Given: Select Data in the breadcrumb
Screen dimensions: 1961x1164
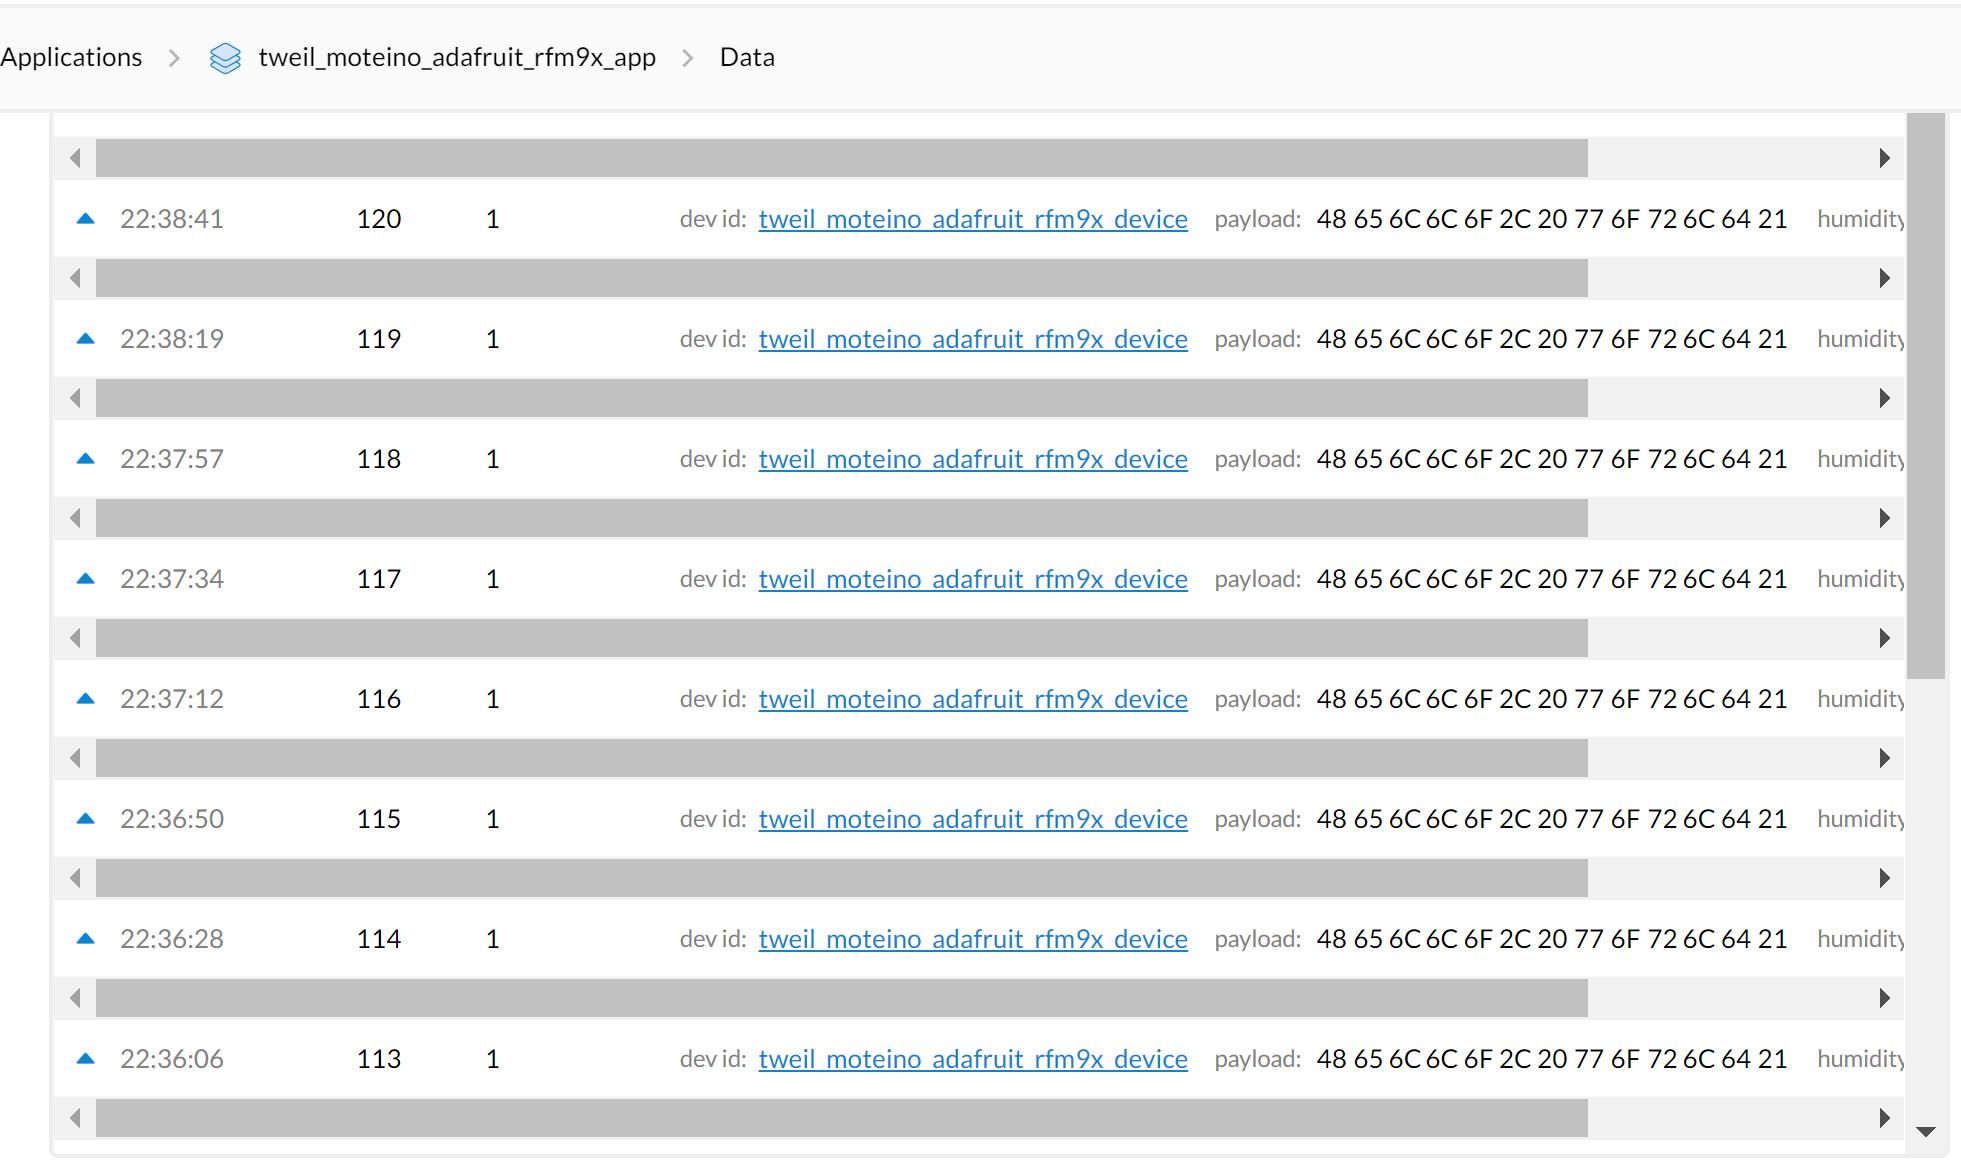Looking at the screenshot, I should click(x=747, y=58).
